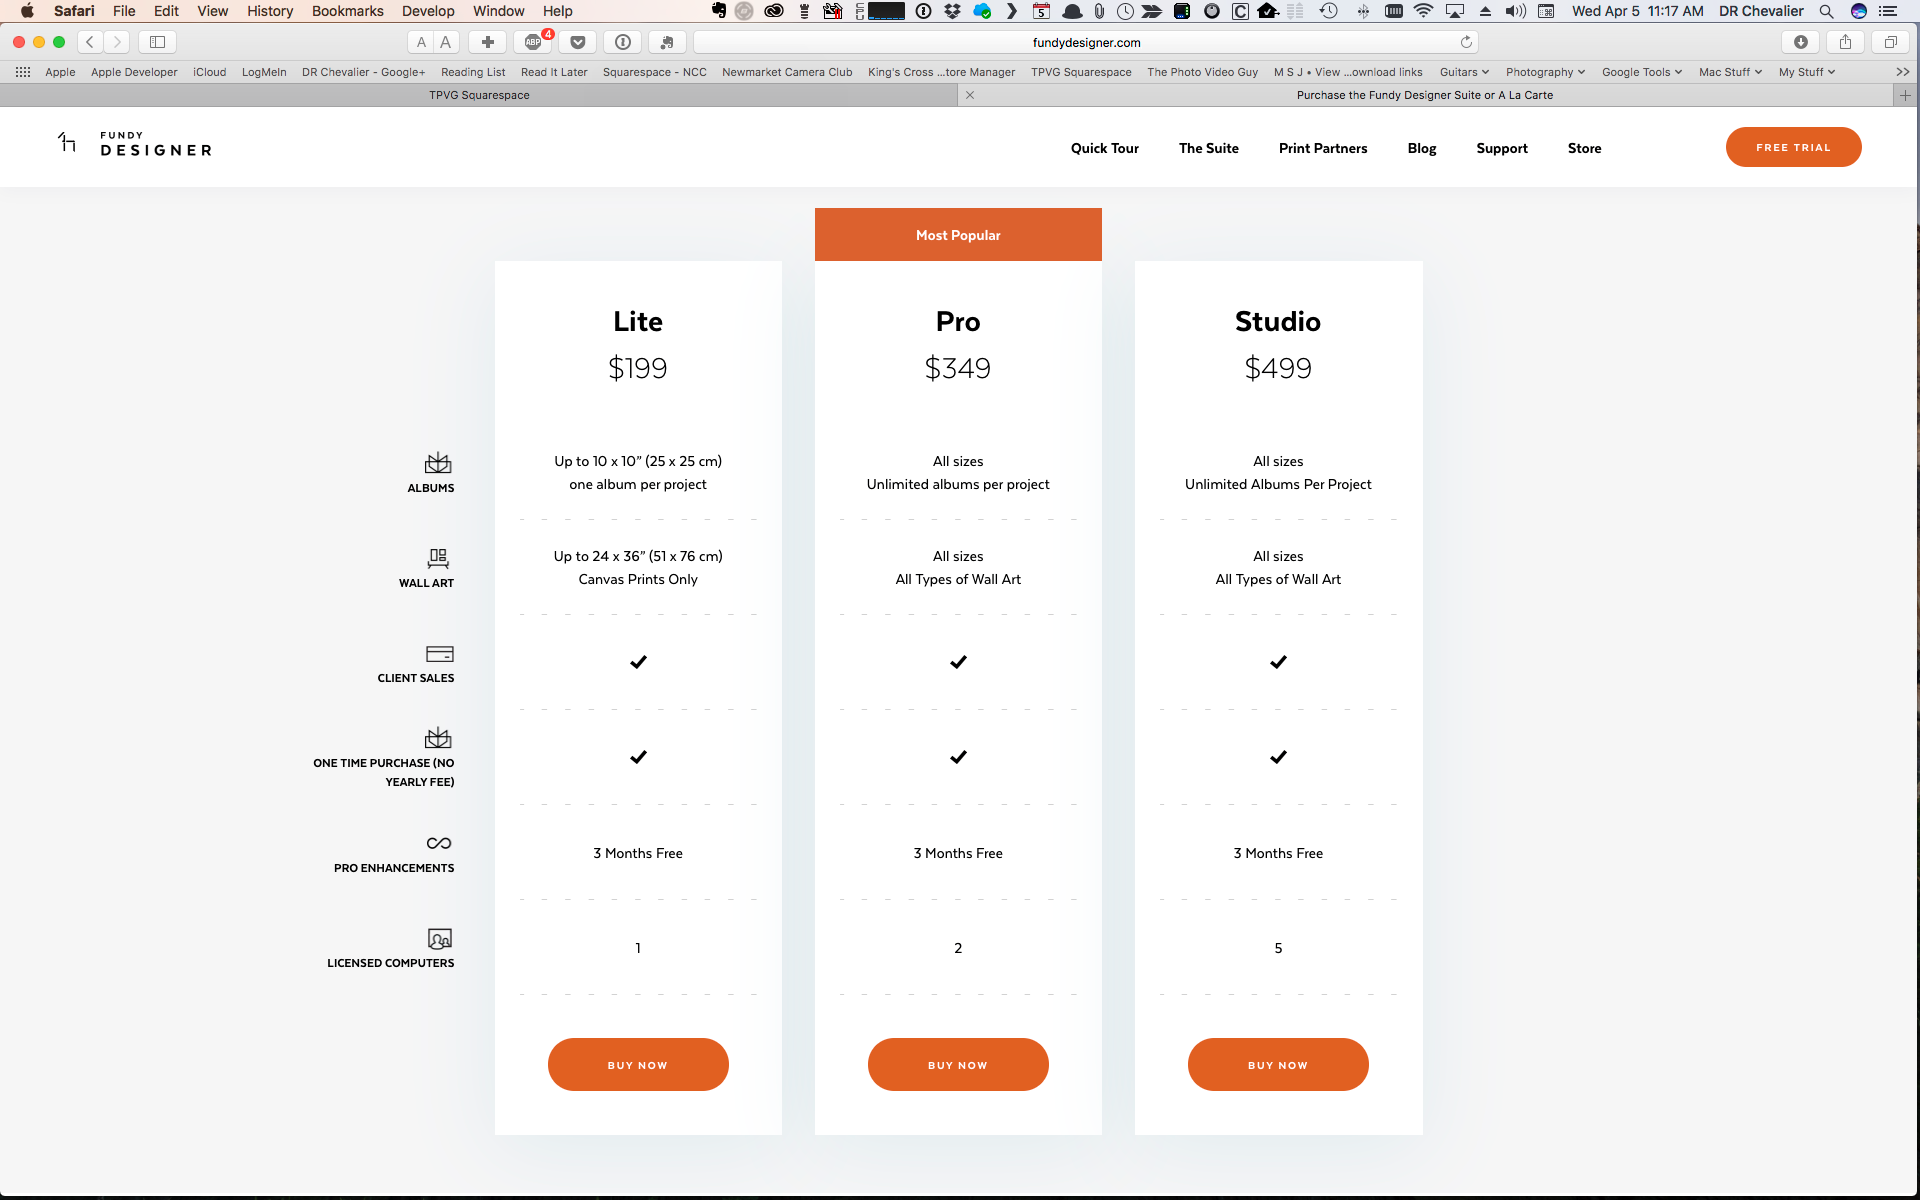Open the Print Partners nav link
1920x1200 pixels.
coord(1323,148)
